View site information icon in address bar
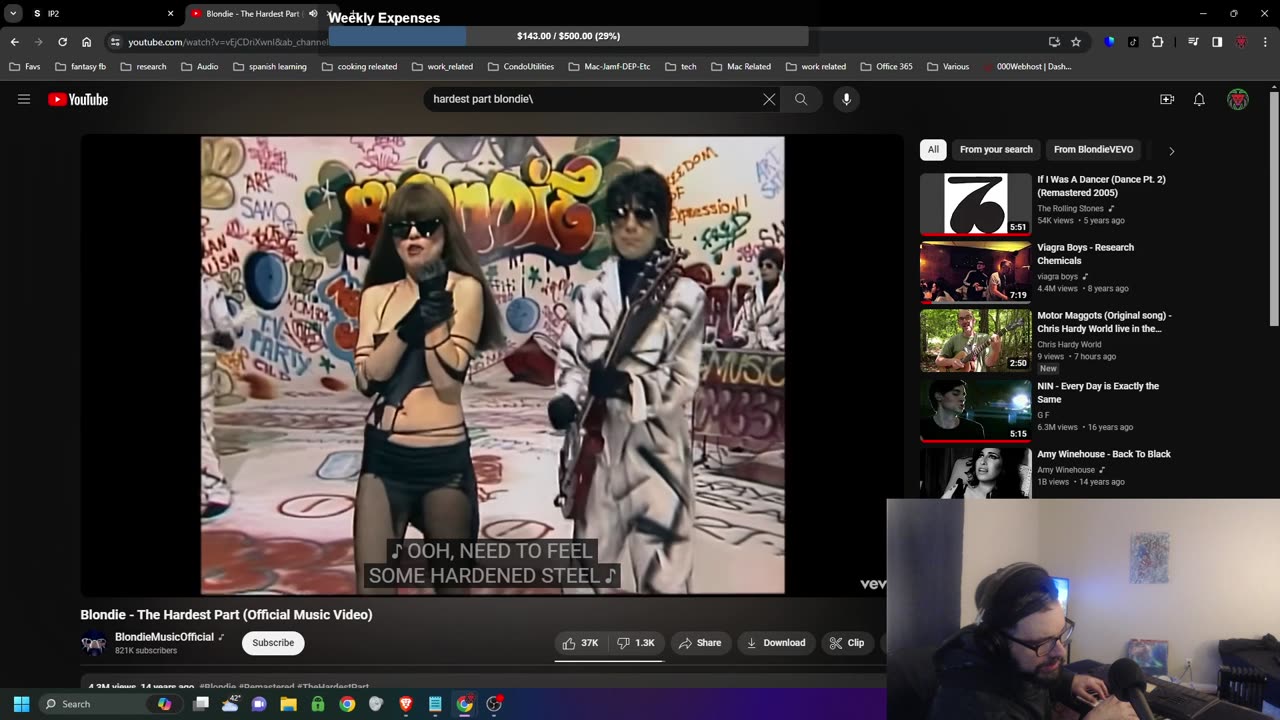 116,42
